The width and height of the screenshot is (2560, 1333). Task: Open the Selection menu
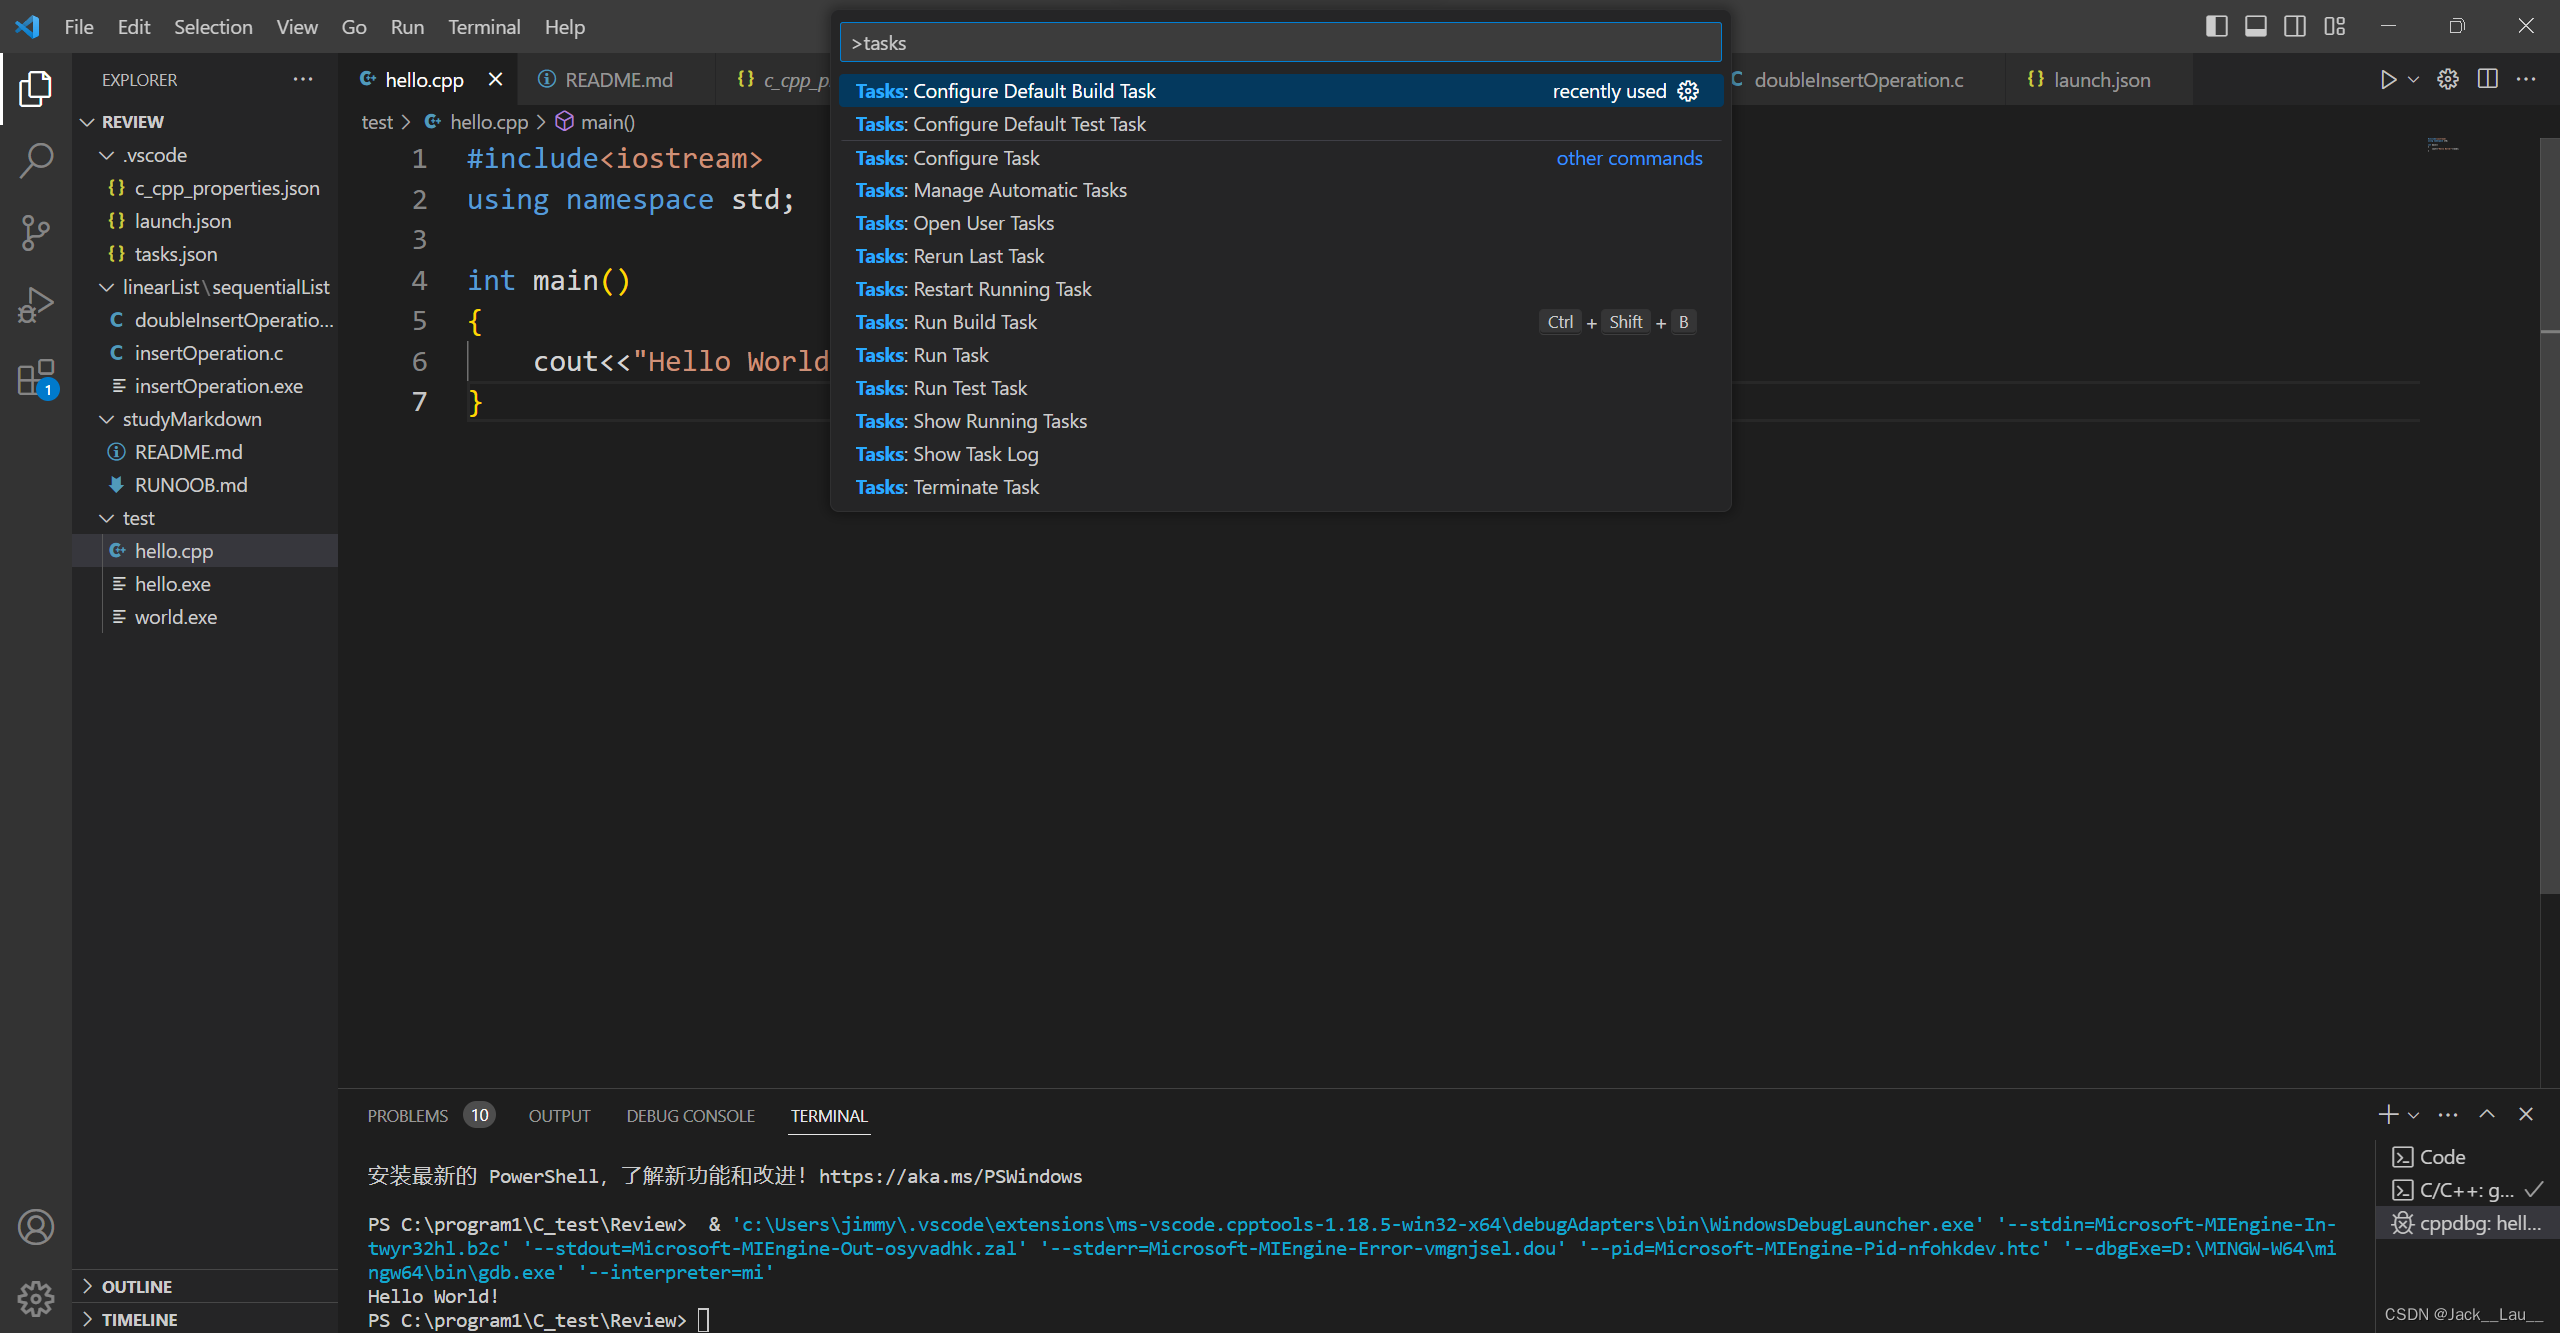(213, 27)
